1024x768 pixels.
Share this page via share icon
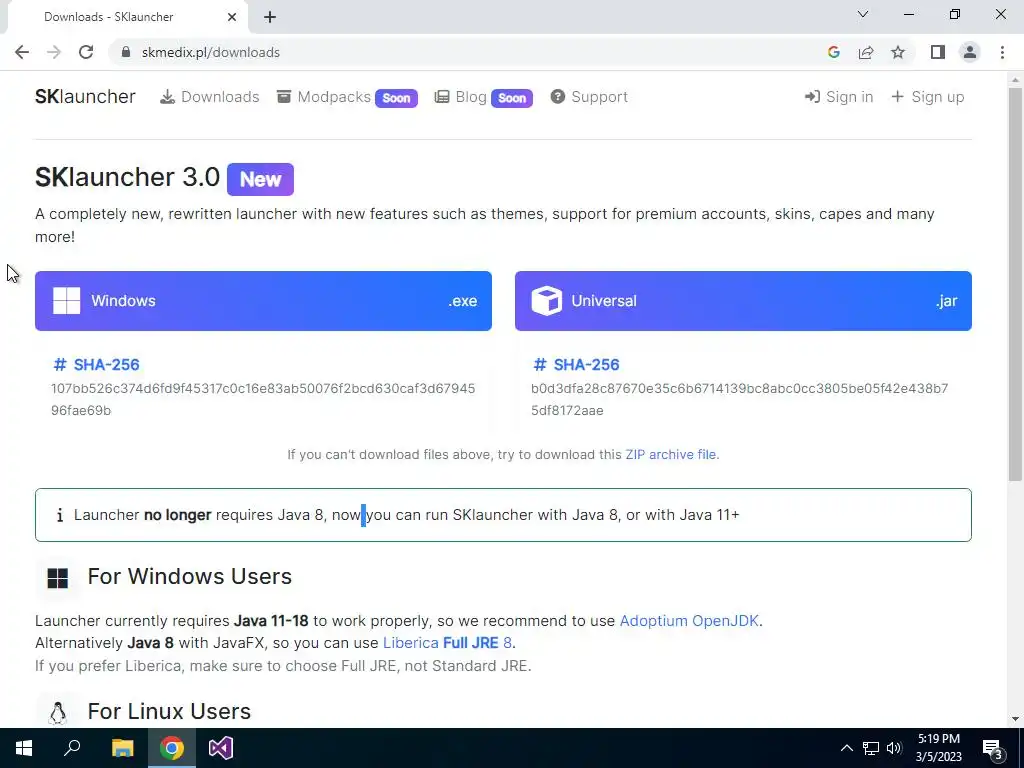pyautogui.click(x=866, y=52)
